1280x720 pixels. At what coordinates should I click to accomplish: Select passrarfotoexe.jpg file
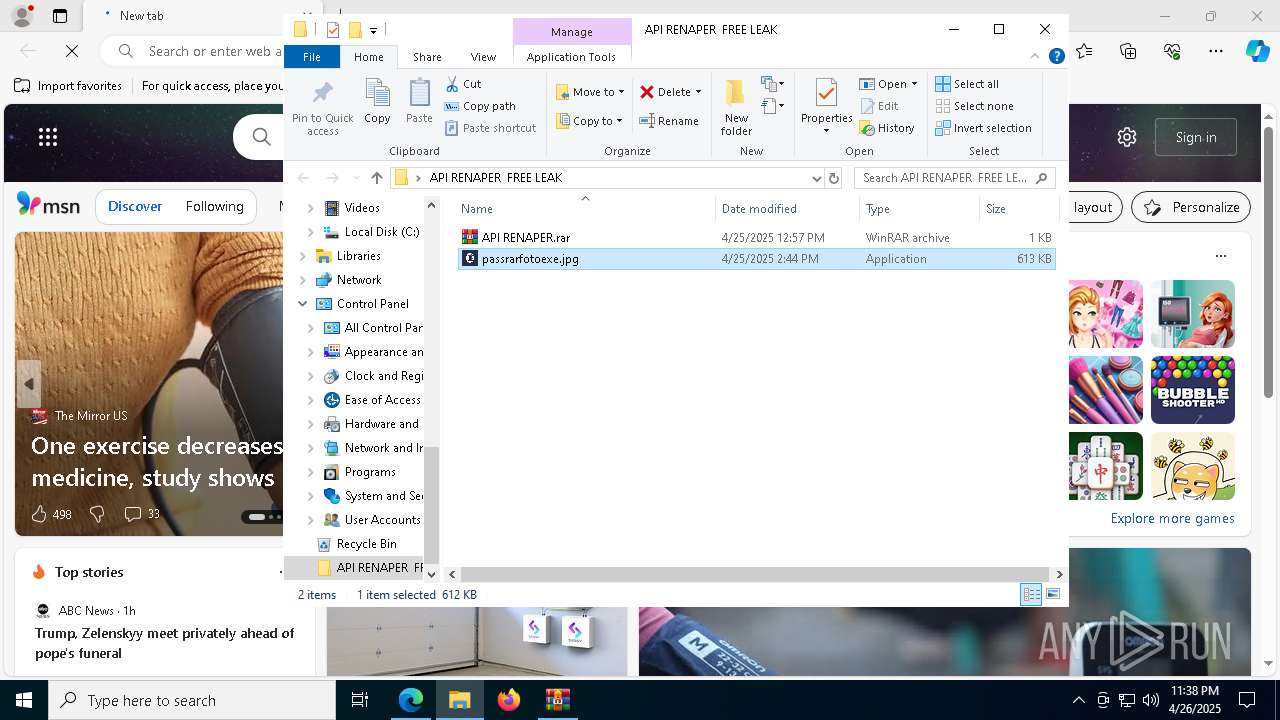click(756, 259)
